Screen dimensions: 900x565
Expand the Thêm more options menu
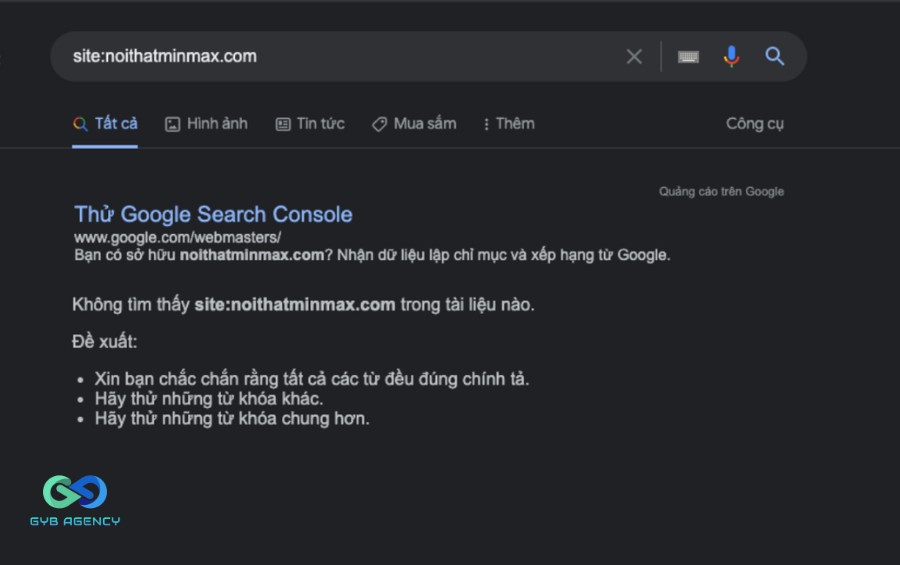tap(509, 123)
